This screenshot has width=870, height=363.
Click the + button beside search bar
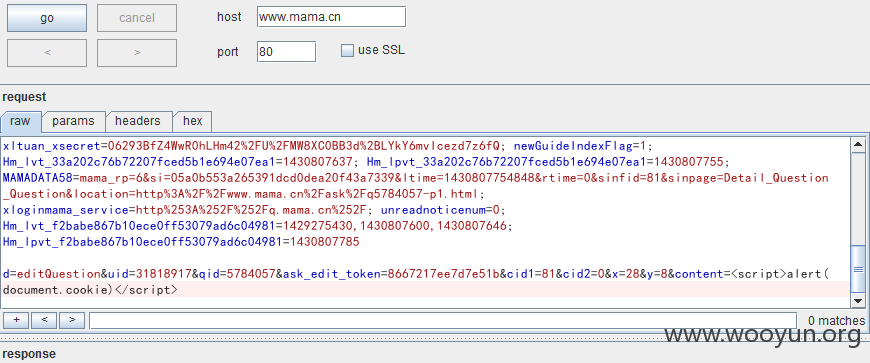(x=16, y=320)
